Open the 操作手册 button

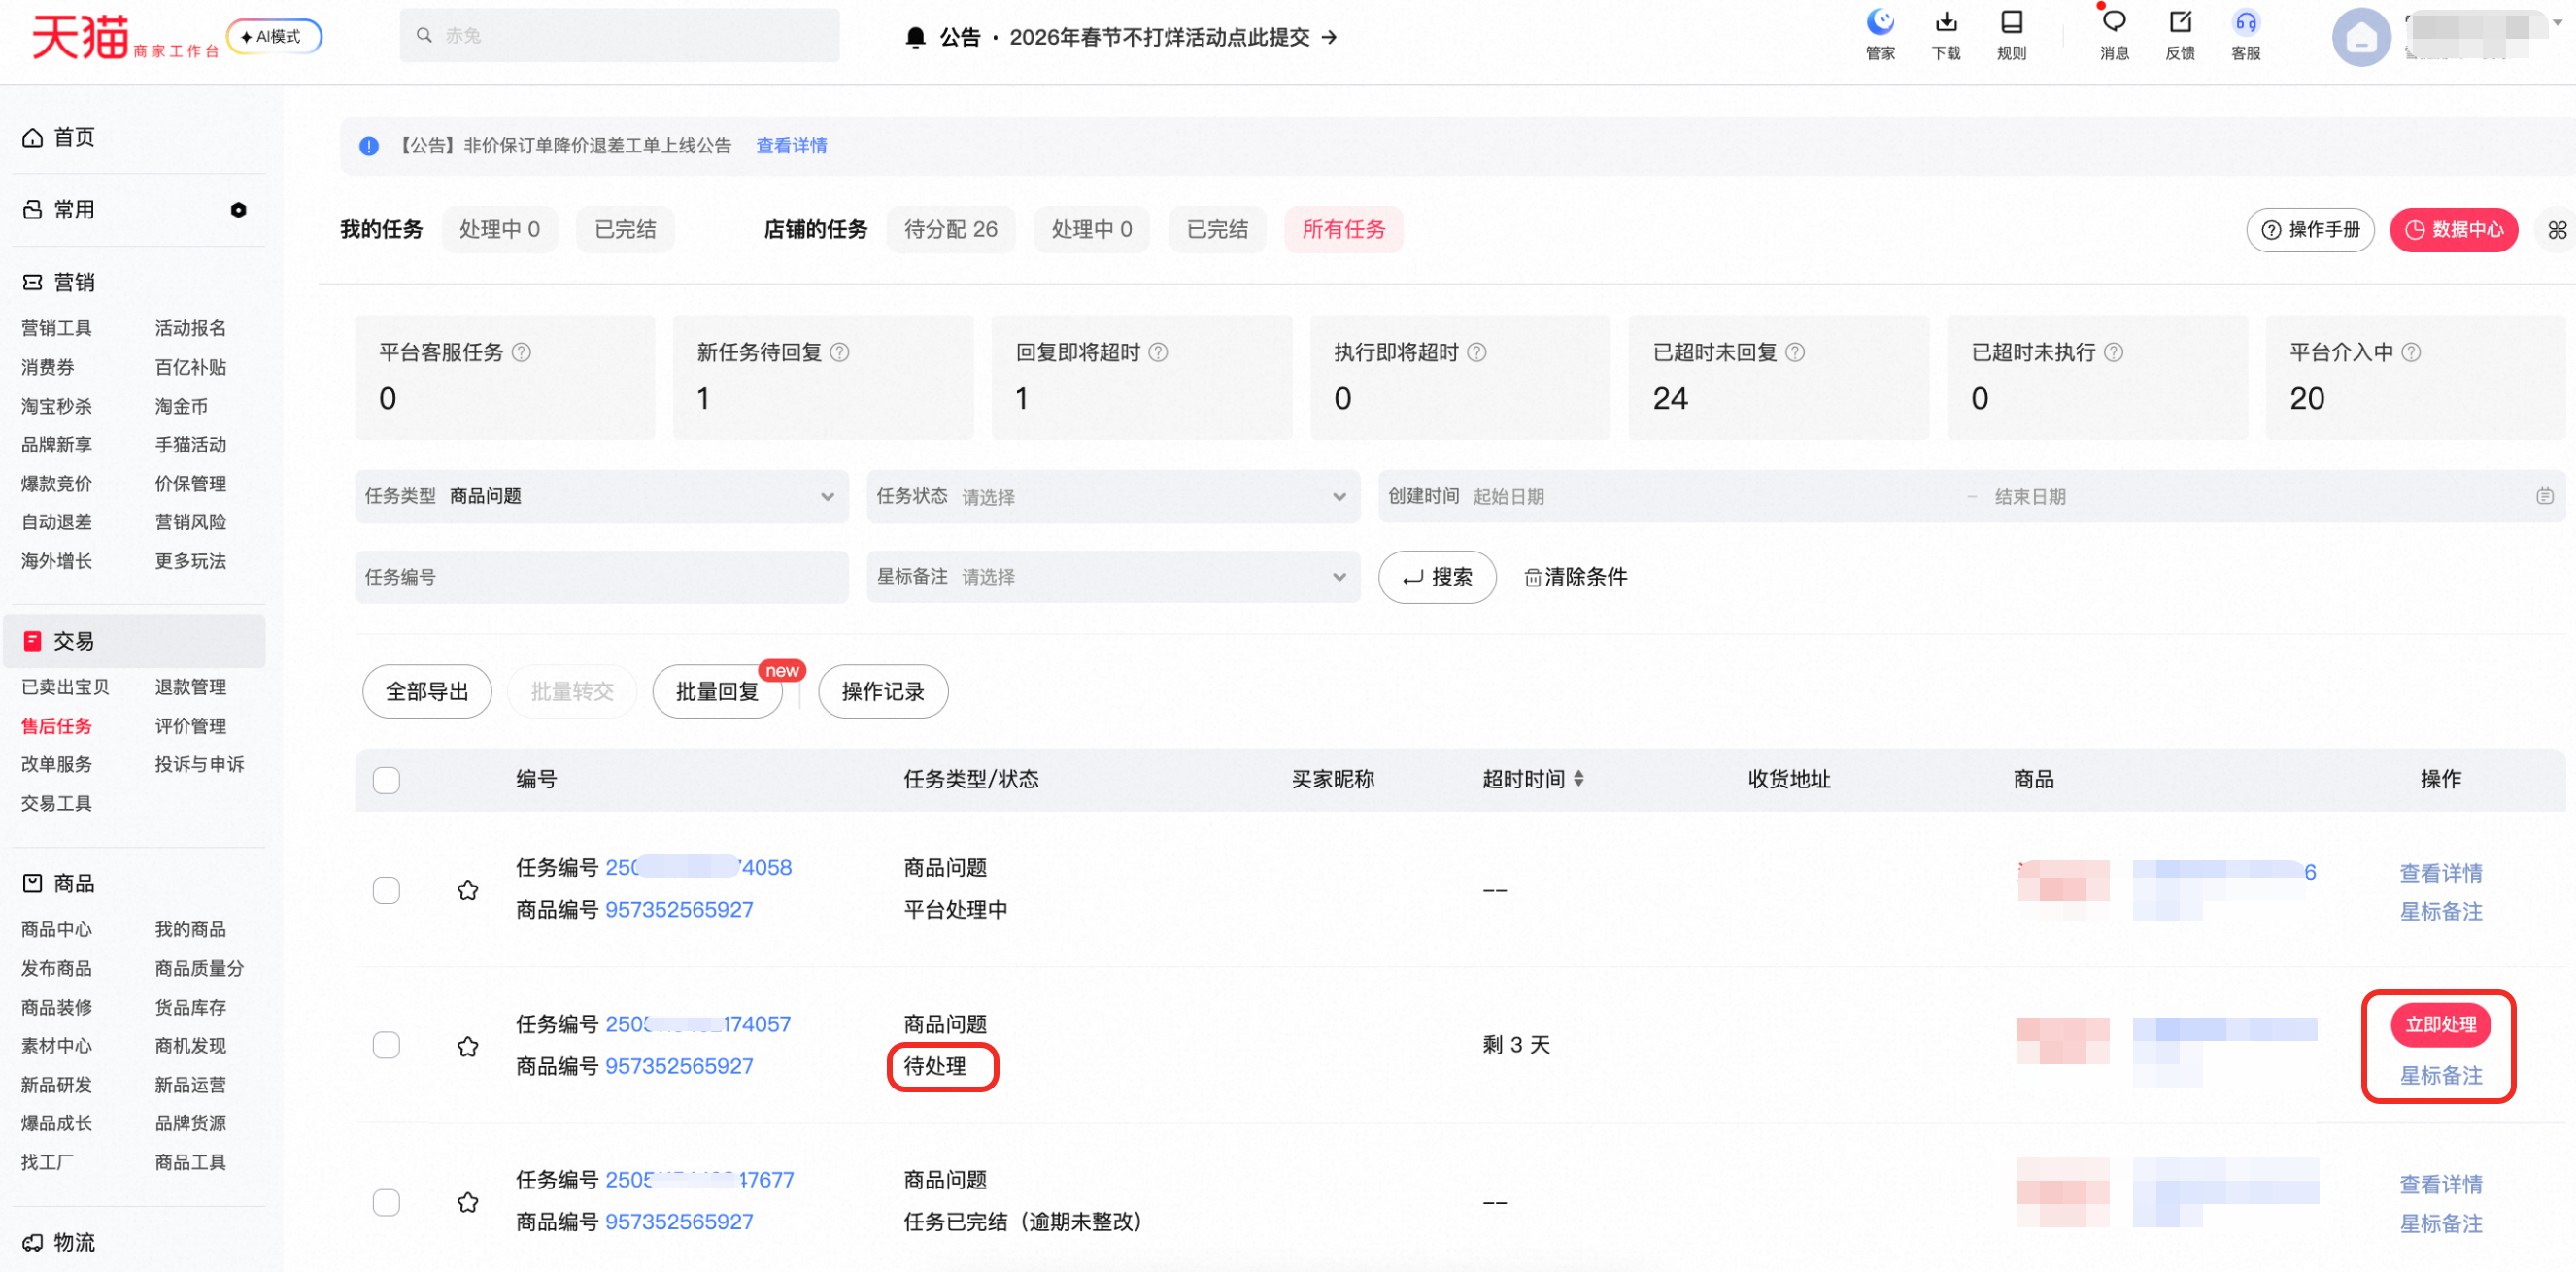point(2310,230)
